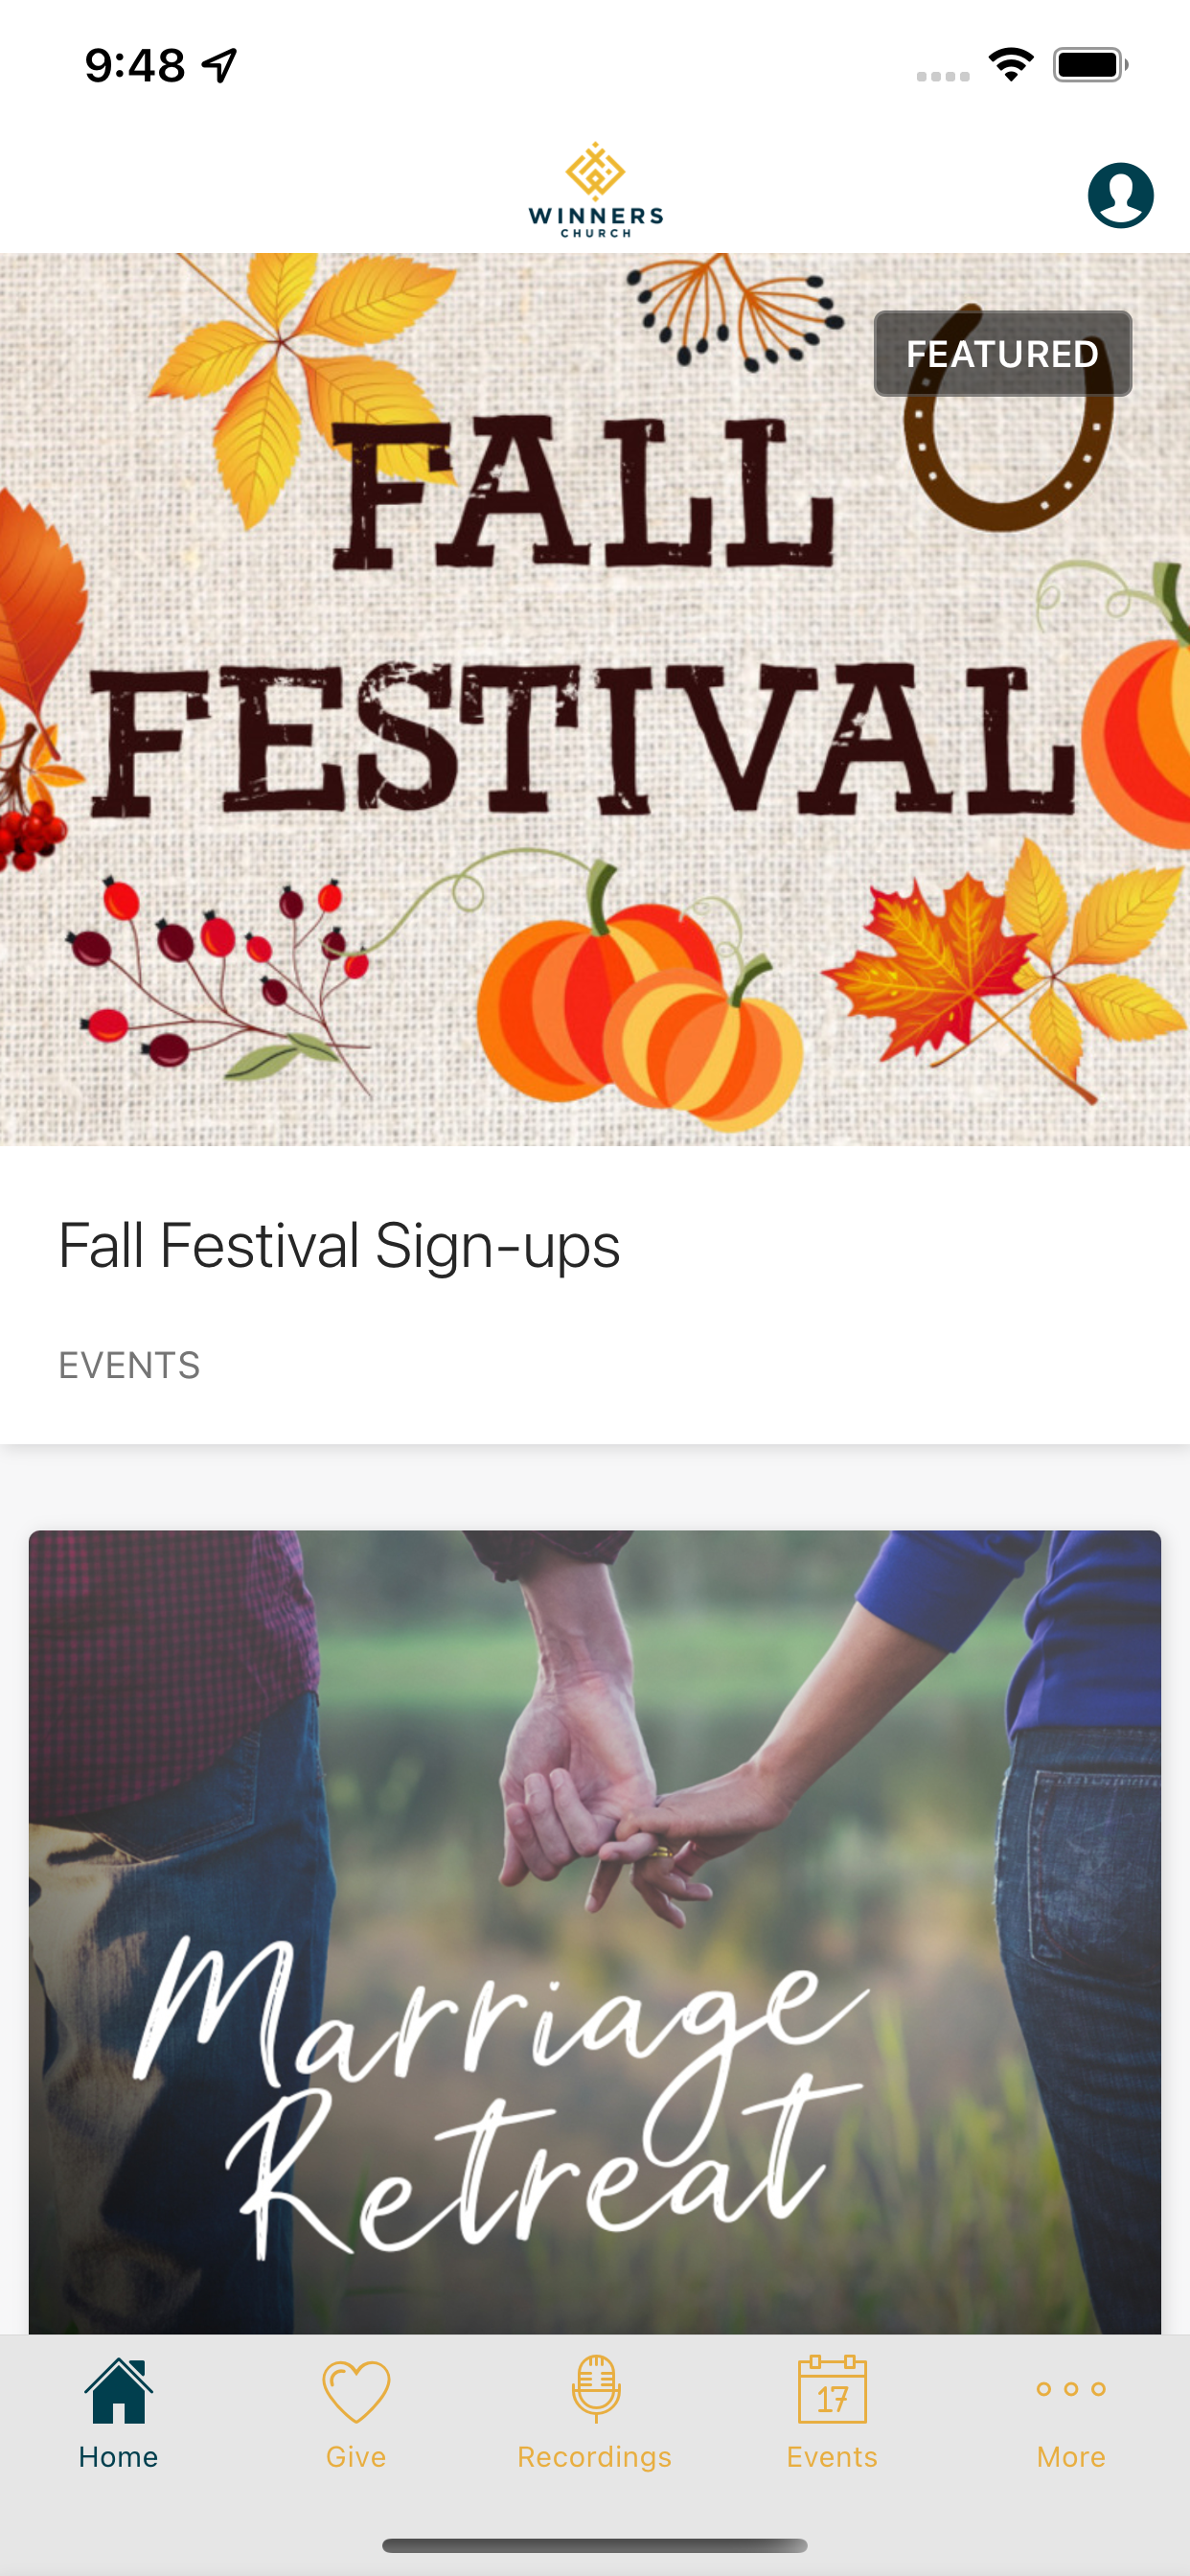This screenshot has width=1190, height=2576.
Task: Tap the EVENTS category label
Action: (129, 1365)
